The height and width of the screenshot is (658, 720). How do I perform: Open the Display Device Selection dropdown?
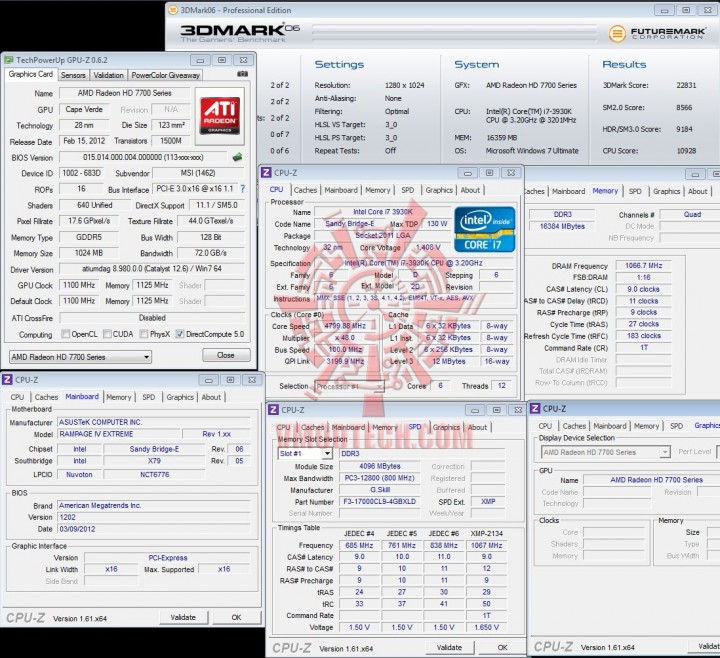pos(606,452)
